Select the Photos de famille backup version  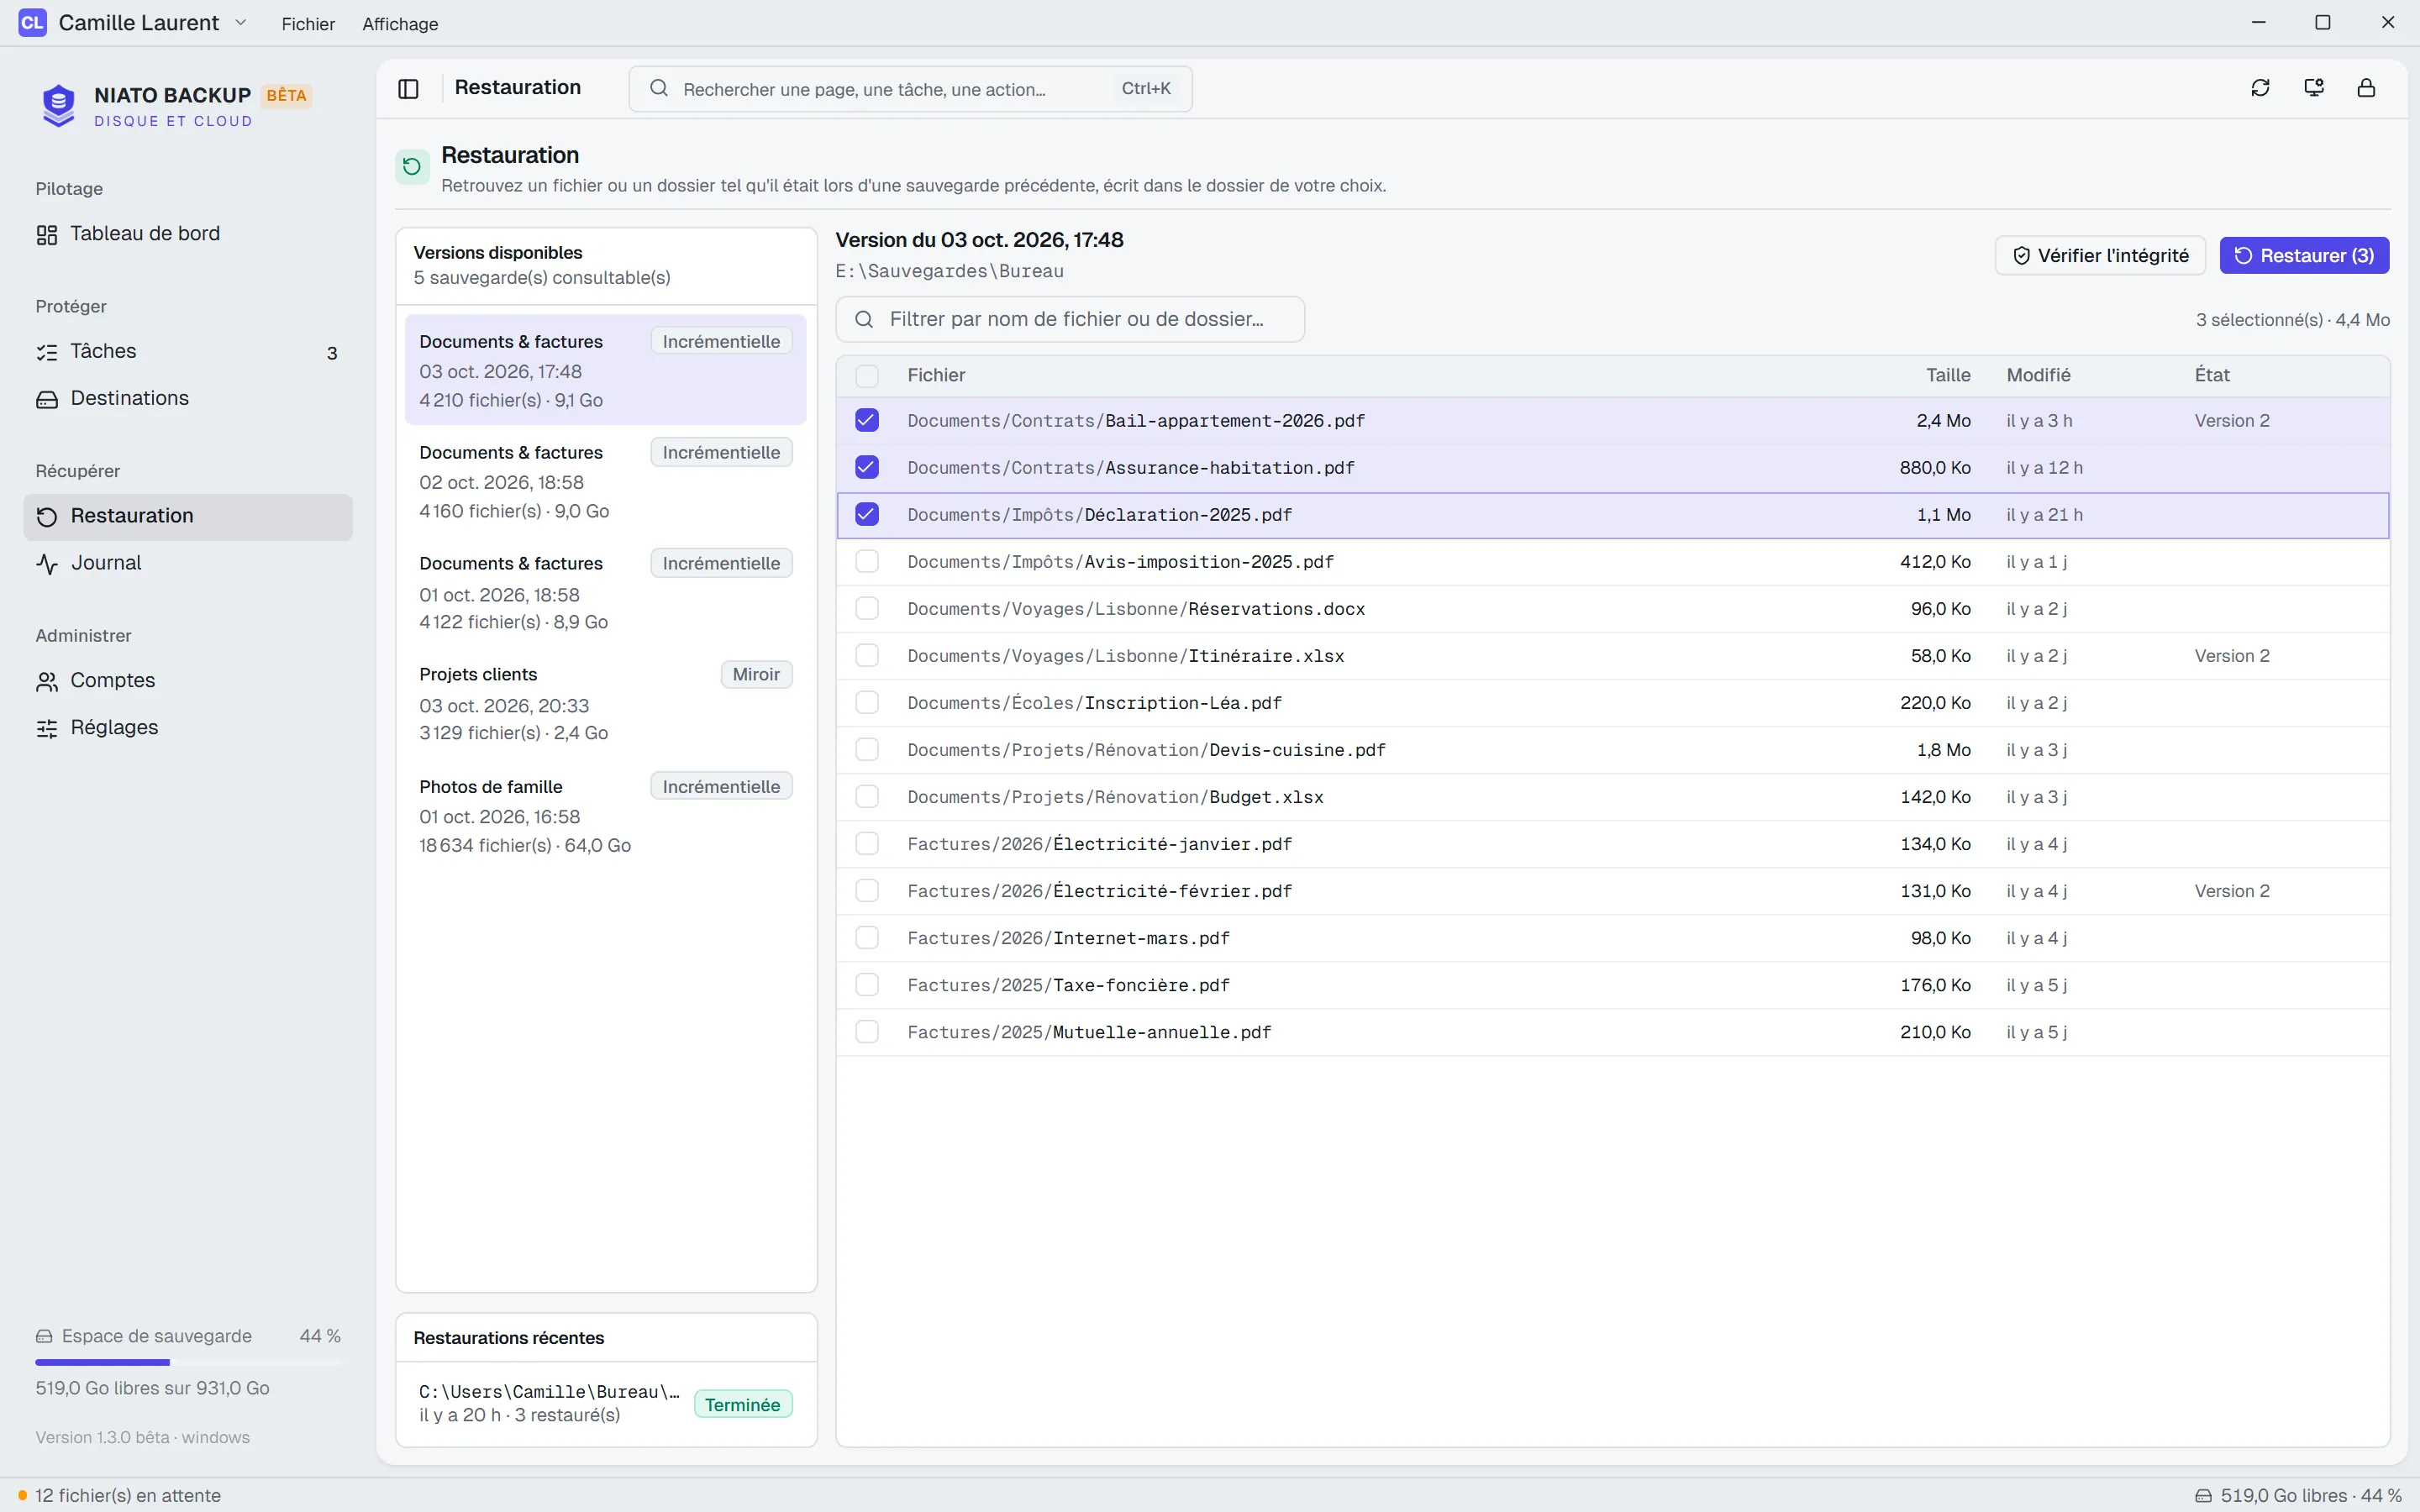tap(605, 815)
